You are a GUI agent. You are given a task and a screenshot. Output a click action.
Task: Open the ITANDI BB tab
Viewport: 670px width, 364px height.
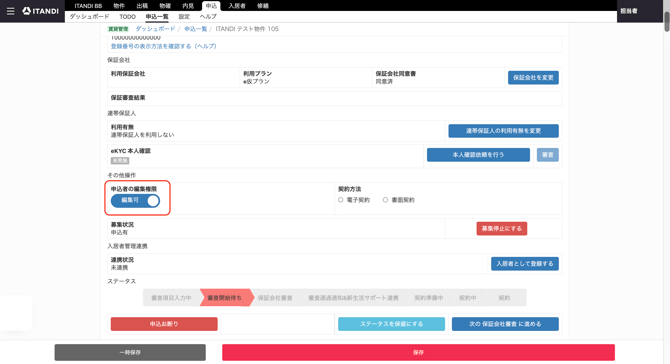[88, 6]
